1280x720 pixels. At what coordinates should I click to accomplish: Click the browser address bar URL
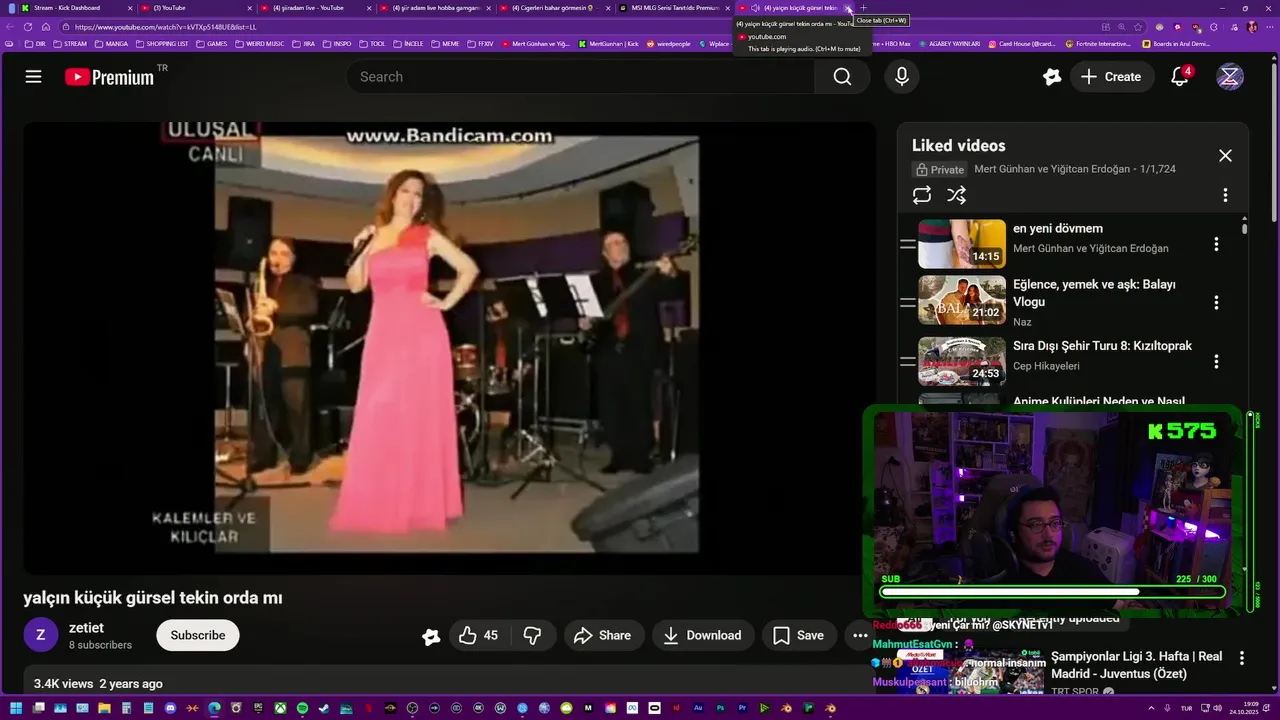point(166,27)
